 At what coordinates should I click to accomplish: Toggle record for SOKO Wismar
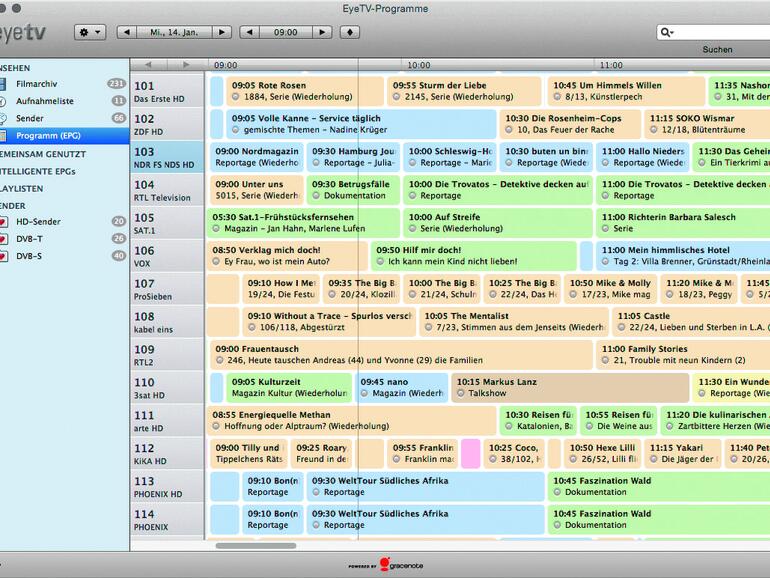(654, 130)
